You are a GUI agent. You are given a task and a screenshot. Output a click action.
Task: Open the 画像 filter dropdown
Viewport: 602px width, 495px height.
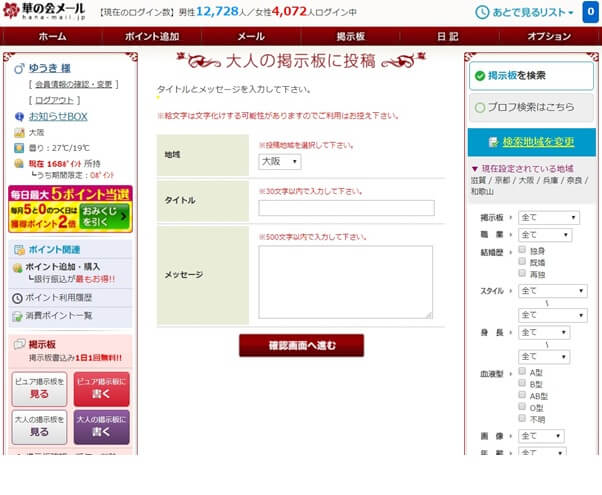[541, 436]
